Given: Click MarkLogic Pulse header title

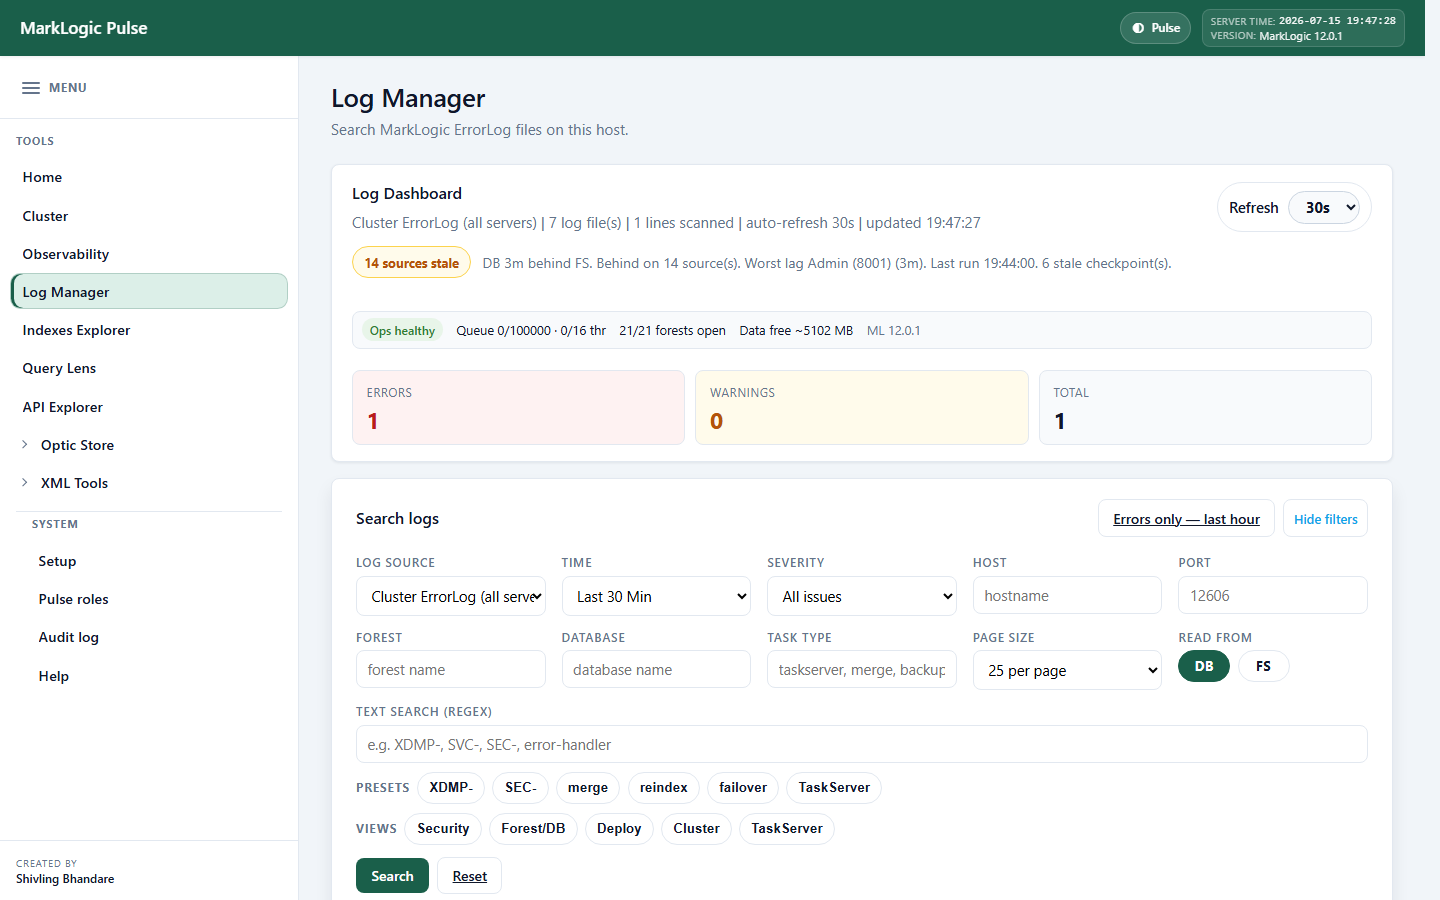Looking at the screenshot, I should [84, 28].
